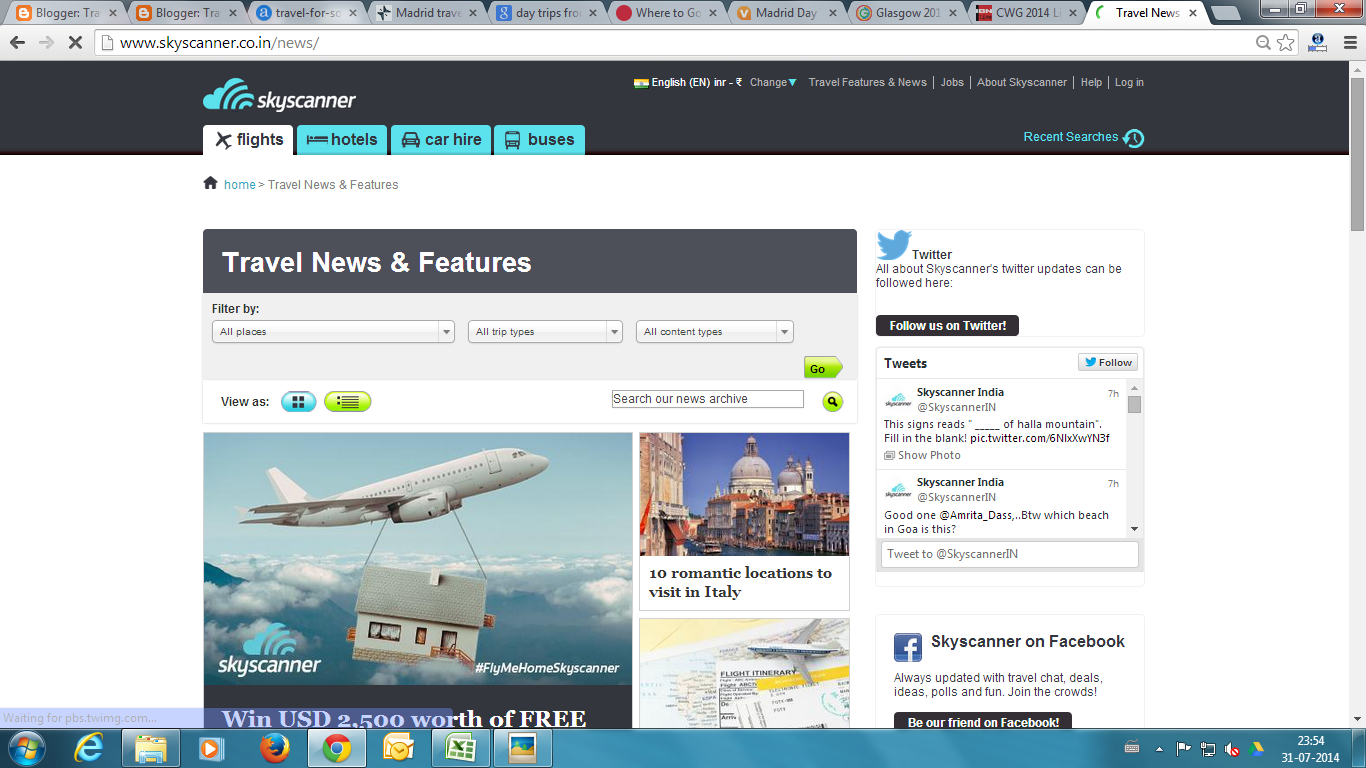Open About Skyscanner link

(1022, 83)
